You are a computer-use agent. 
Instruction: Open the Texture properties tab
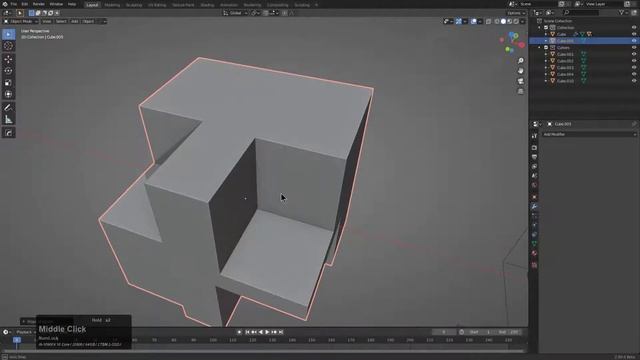tap(534, 265)
